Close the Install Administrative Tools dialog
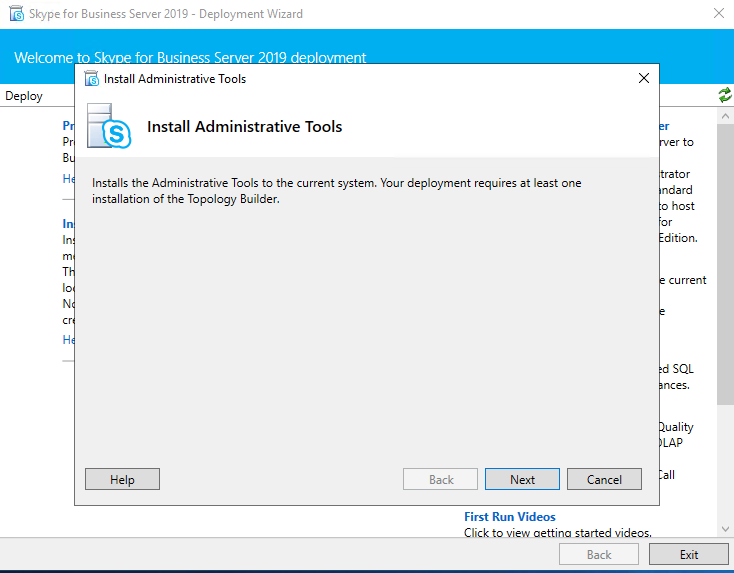Image resolution: width=734 pixels, height=573 pixels. pos(643,78)
